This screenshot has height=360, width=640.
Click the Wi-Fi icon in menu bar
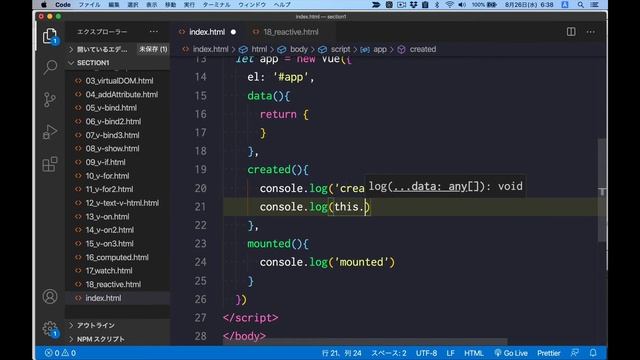[x=449, y=5]
